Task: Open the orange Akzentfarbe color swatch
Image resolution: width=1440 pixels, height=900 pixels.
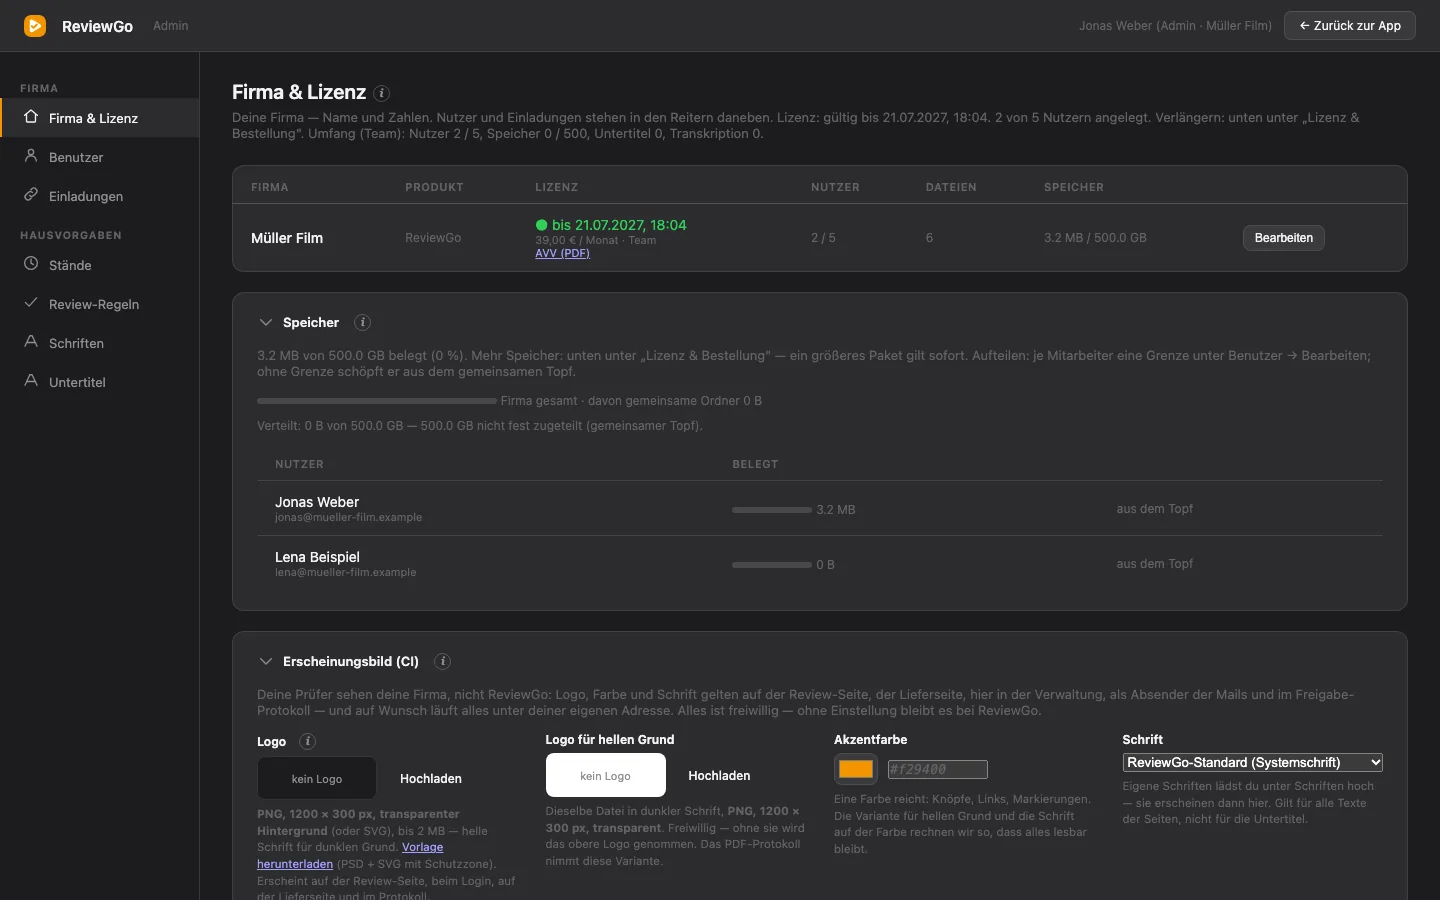Action: click(856, 769)
